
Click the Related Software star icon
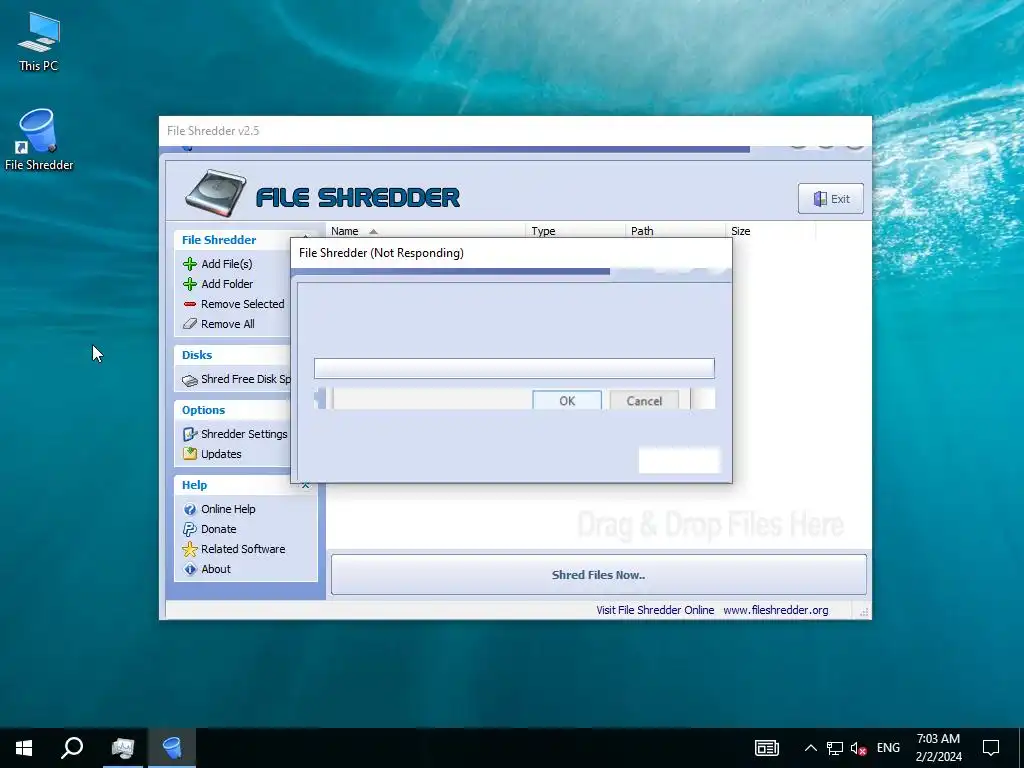(190, 549)
